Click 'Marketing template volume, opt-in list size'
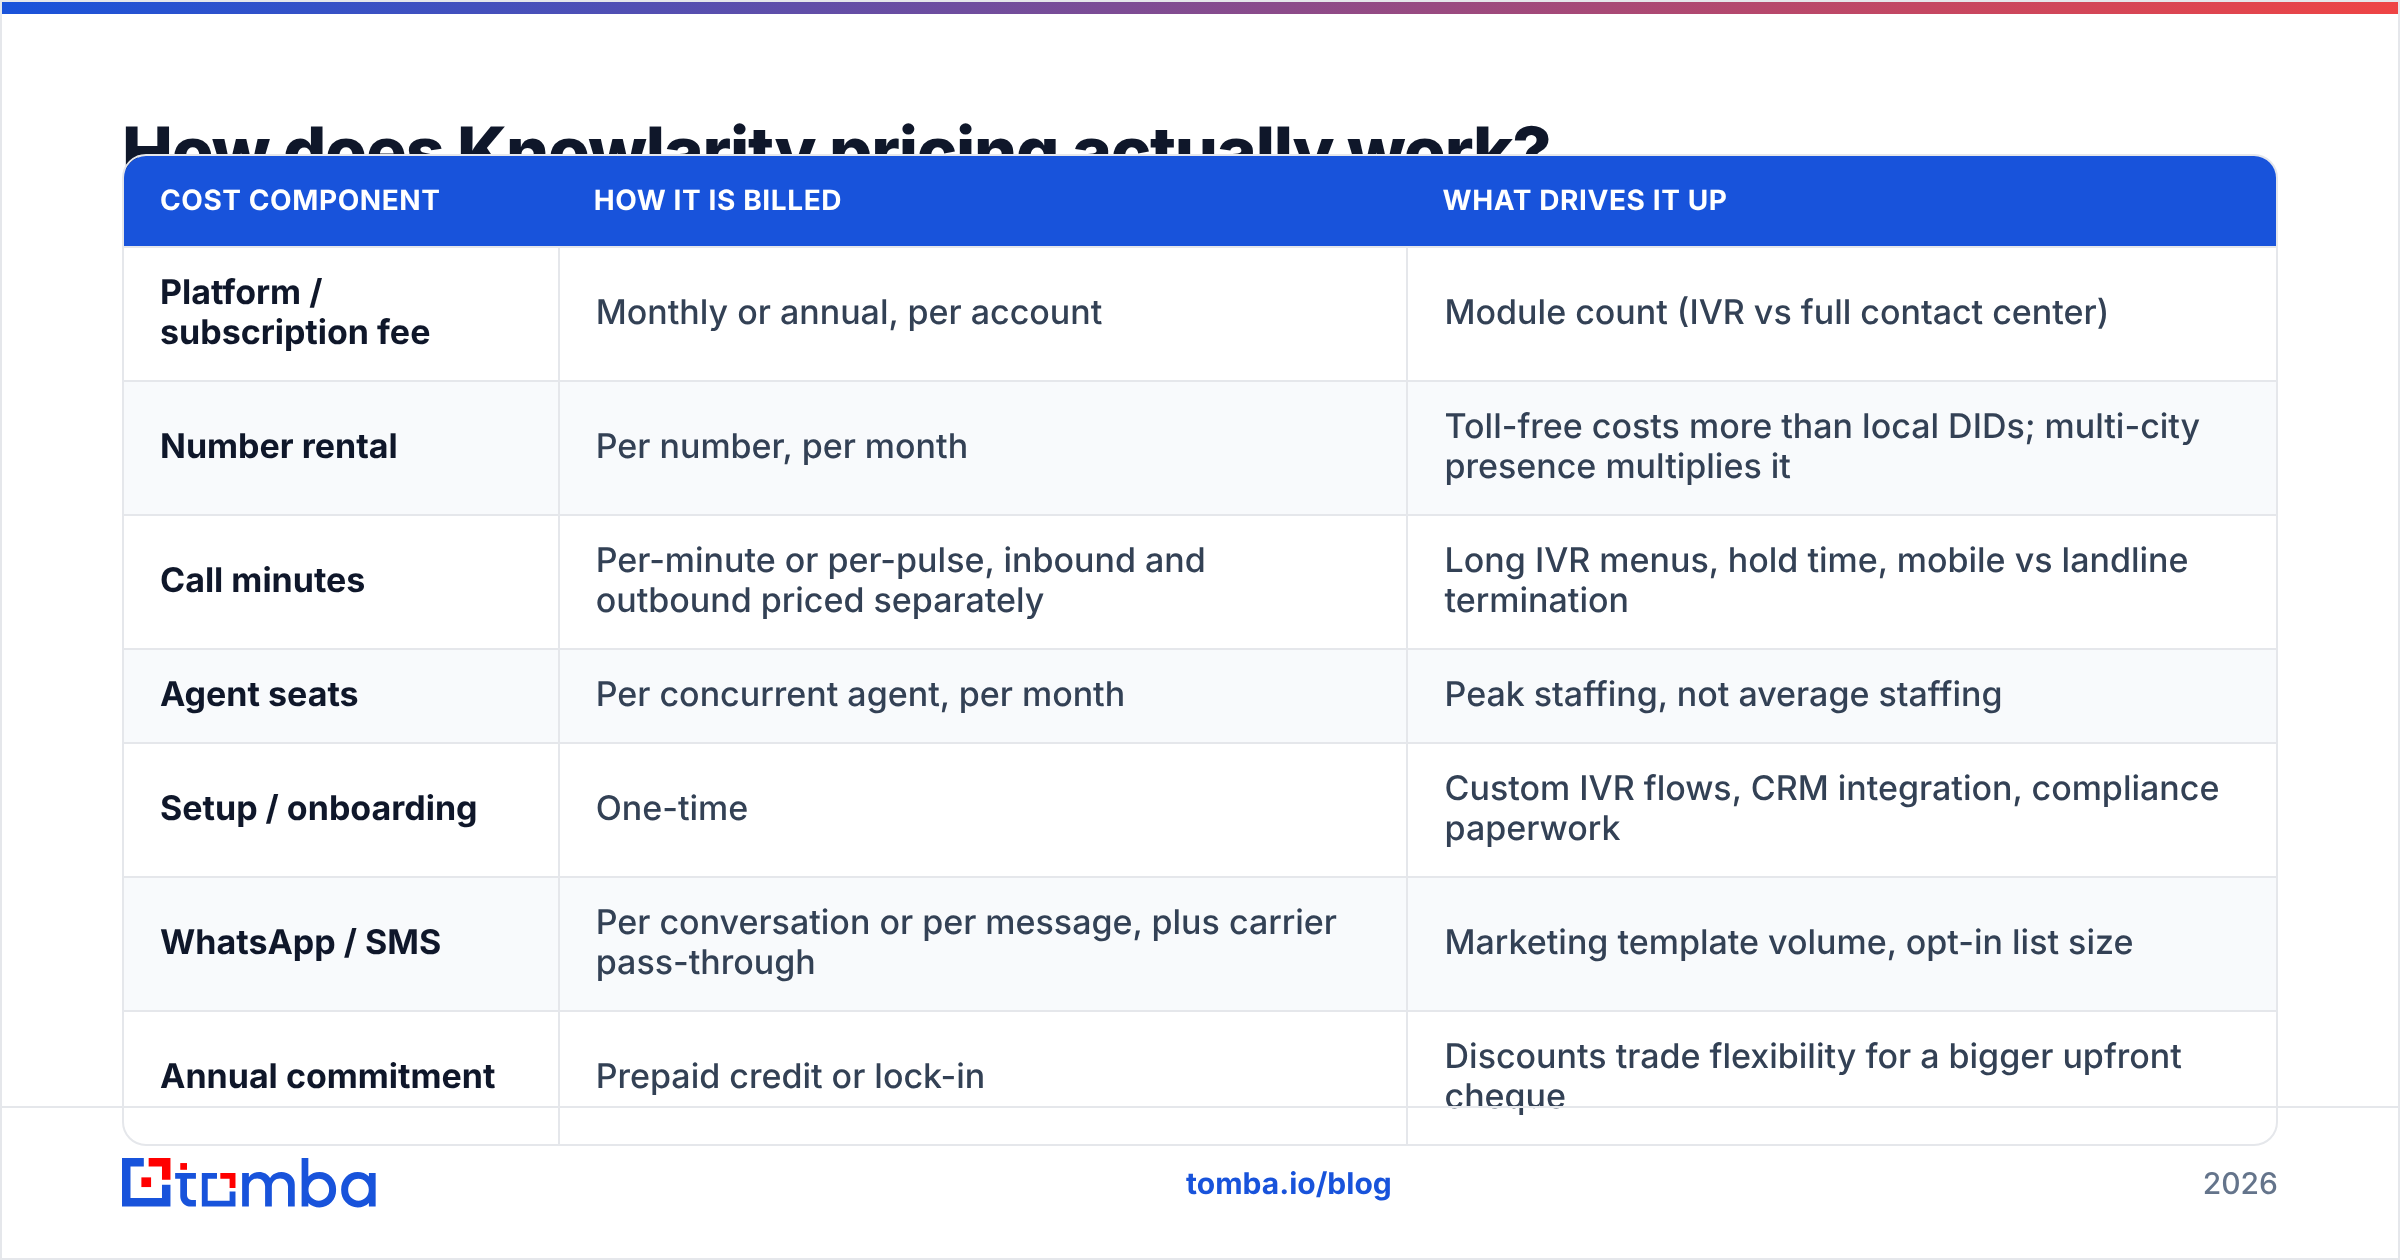This screenshot has height=1260, width=2400. pyautogui.click(x=1789, y=942)
